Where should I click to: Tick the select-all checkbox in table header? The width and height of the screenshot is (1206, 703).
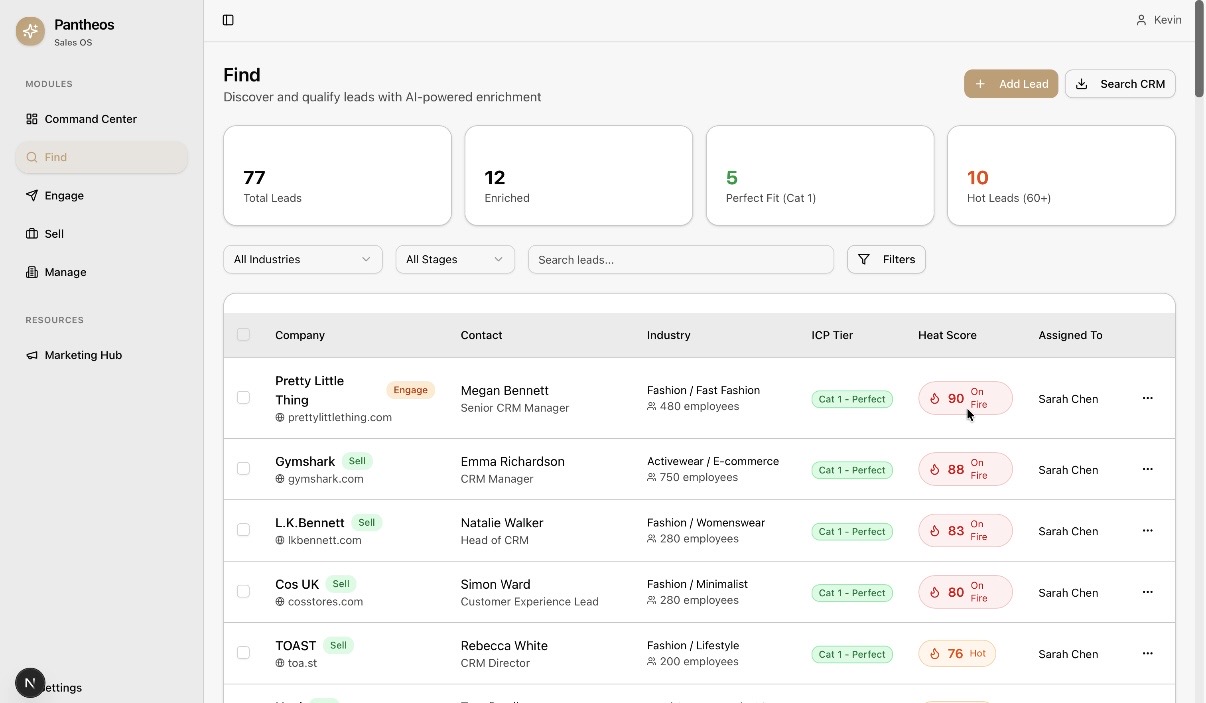pos(243,335)
